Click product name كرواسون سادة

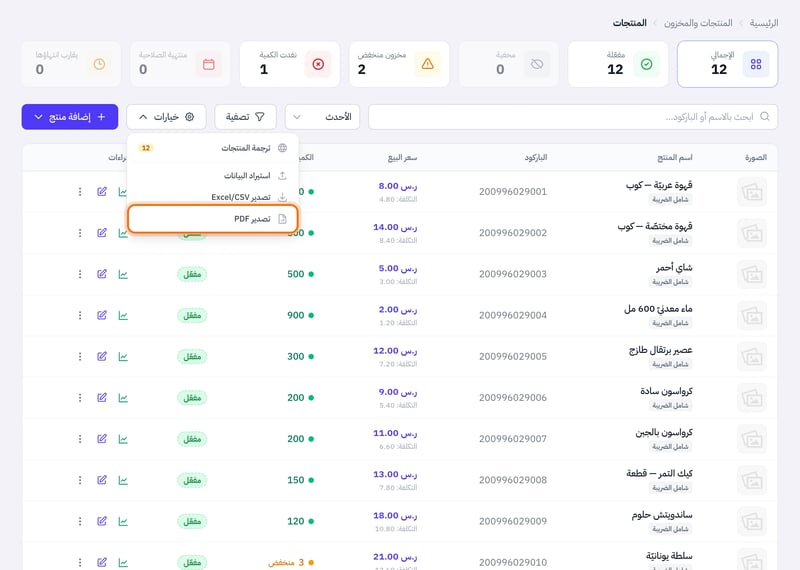click(x=666, y=391)
